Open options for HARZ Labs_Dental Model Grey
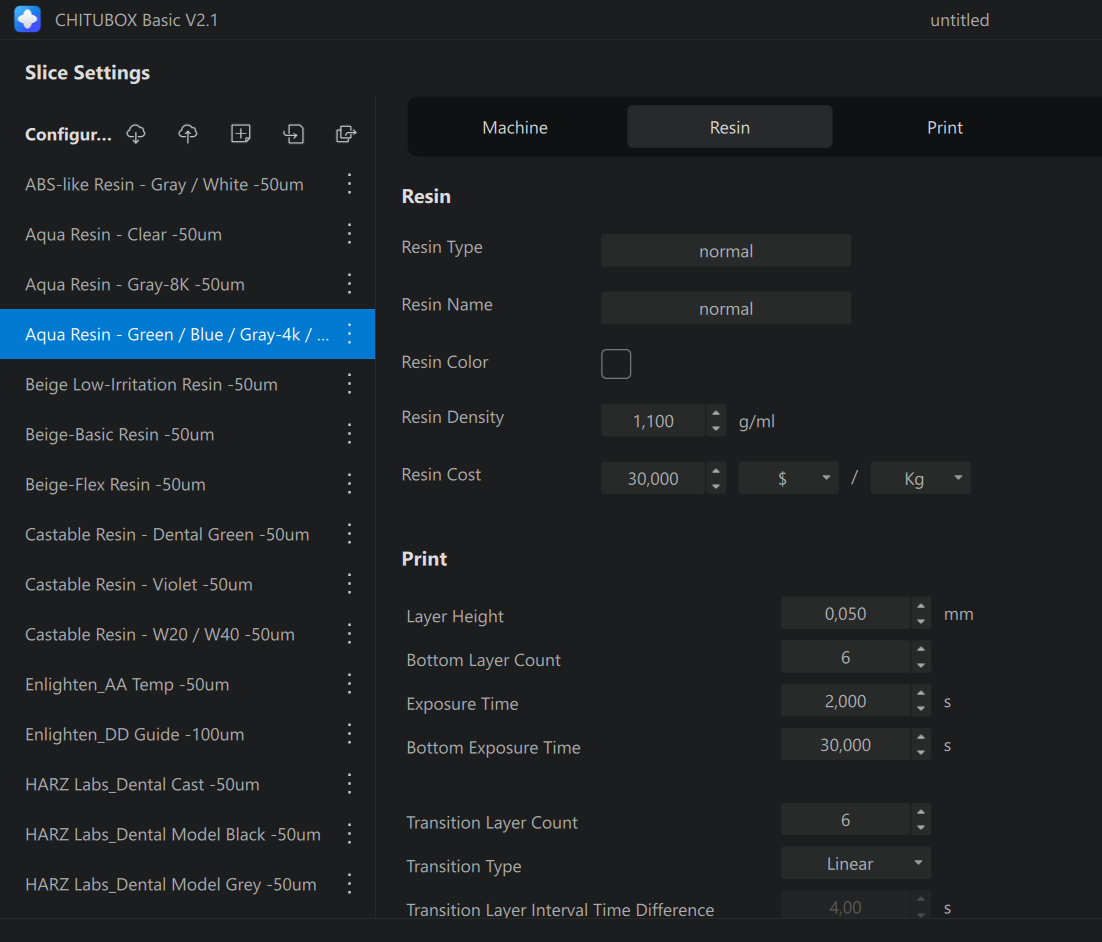 point(349,884)
